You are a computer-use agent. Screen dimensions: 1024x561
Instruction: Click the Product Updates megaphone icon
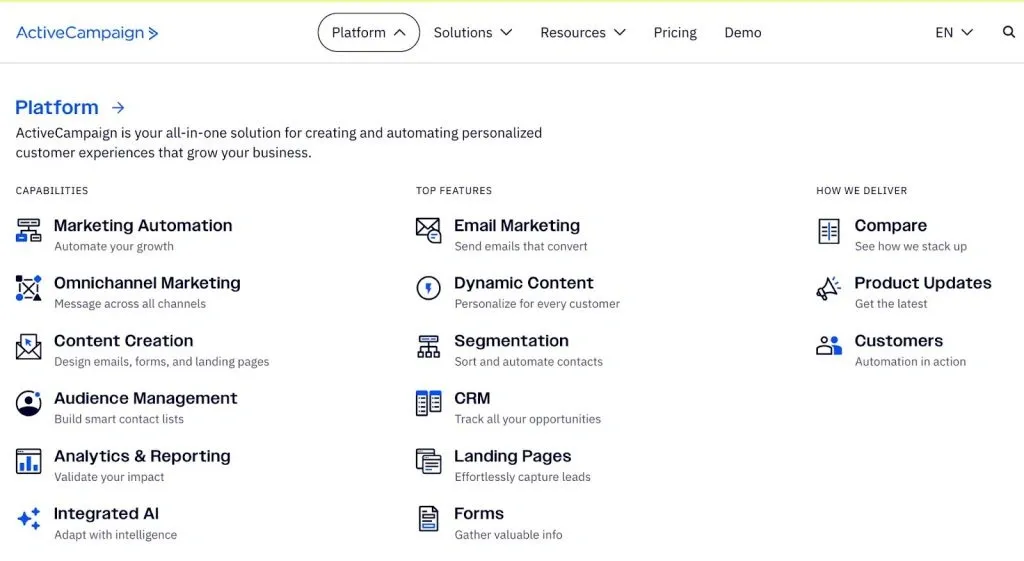[x=829, y=288]
